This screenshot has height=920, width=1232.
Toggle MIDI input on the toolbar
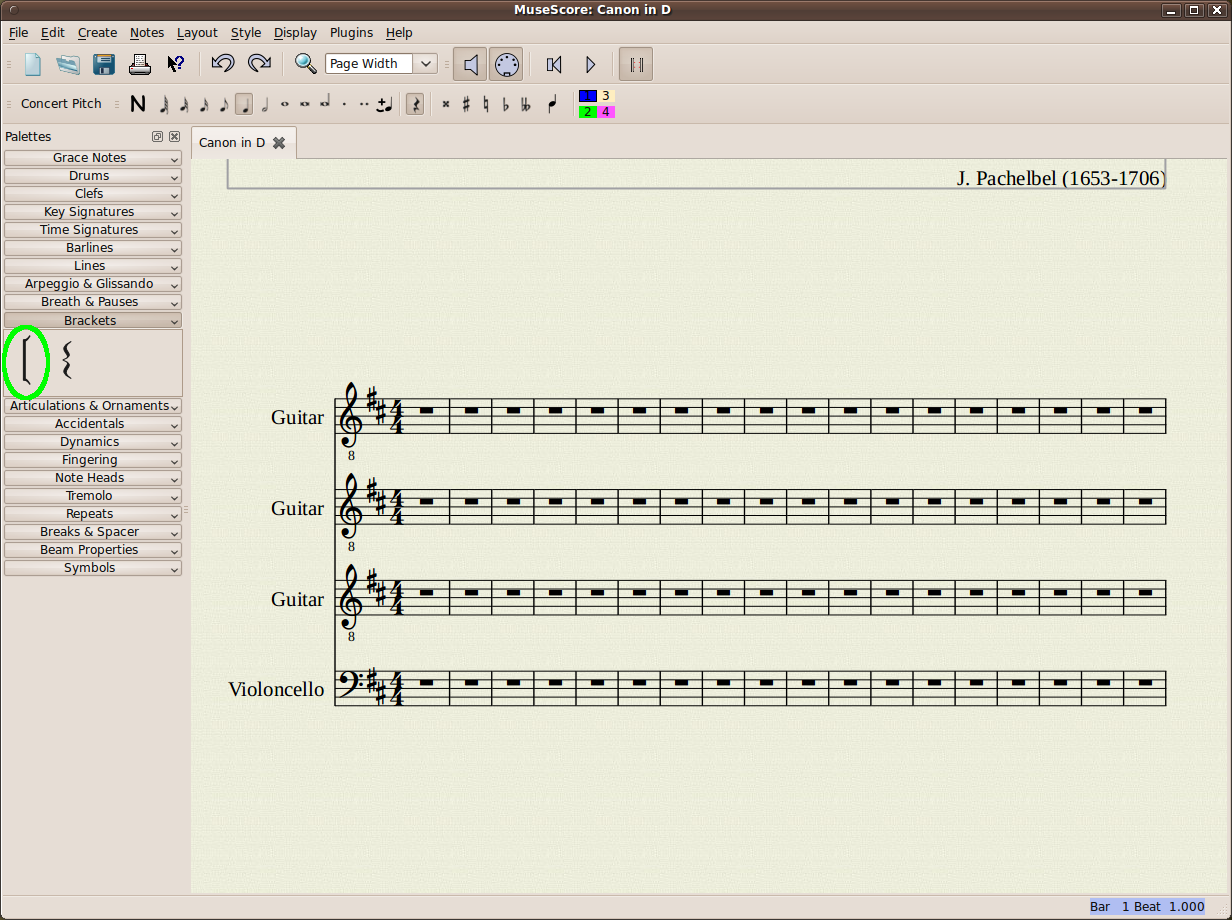[506, 64]
